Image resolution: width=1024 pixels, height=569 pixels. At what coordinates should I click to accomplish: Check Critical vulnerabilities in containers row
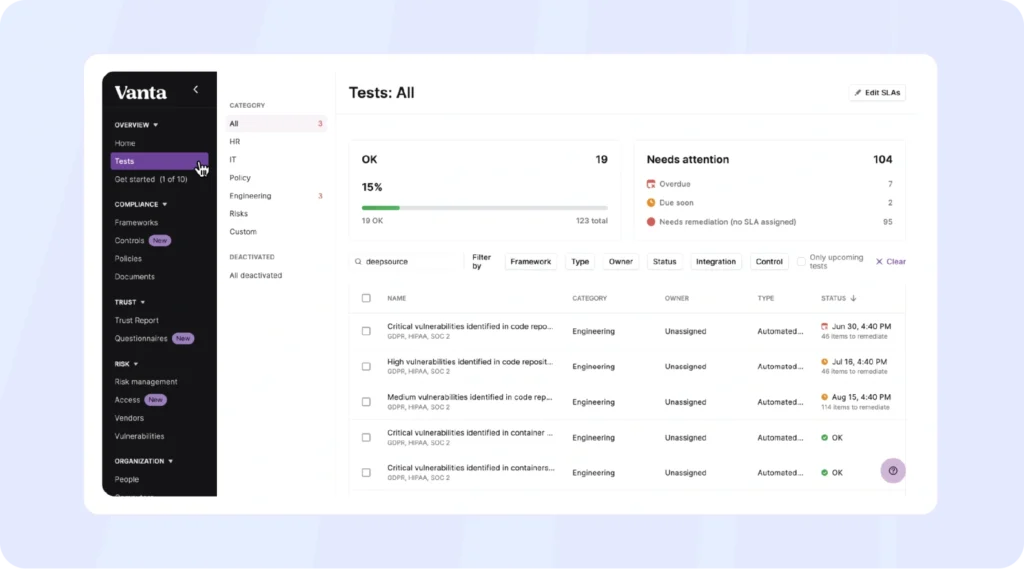pyautogui.click(x=366, y=472)
